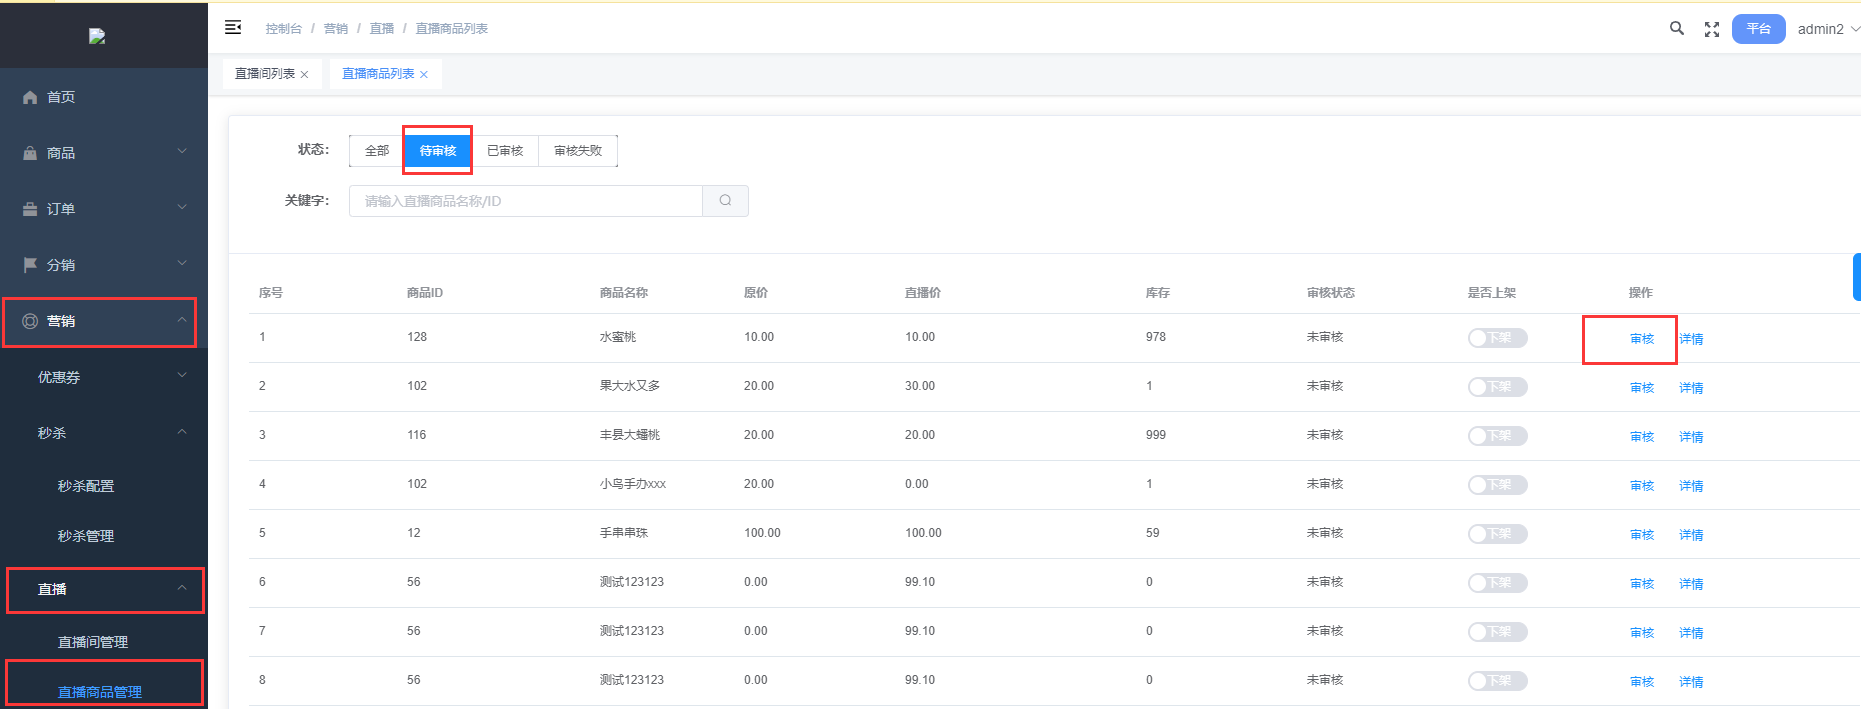Open 详情 for 小鸟手办xxx row
This screenshot has width=1861, height=709.
pyautogui.click(x=1691, y=486)
